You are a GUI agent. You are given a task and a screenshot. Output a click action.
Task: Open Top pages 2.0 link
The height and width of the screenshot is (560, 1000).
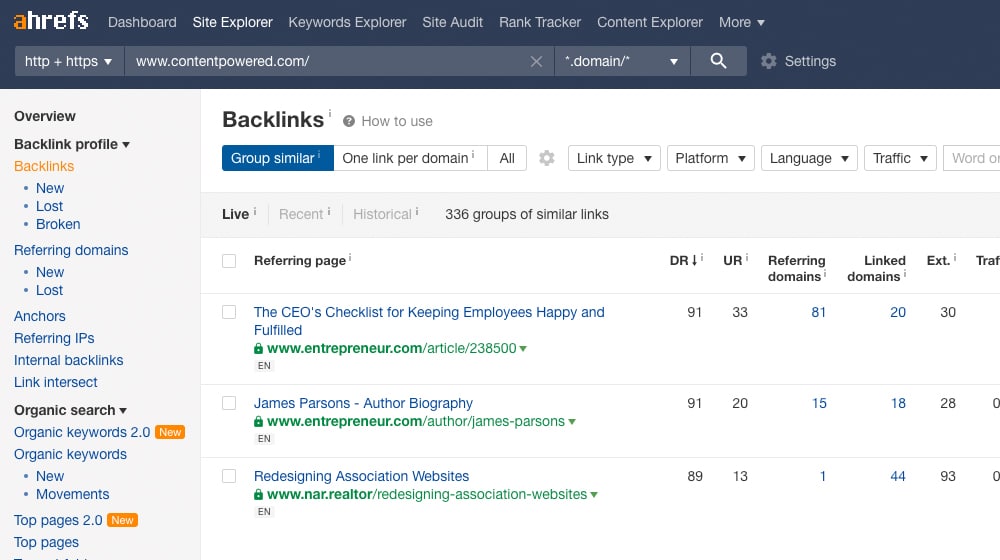pyautogui.click(x=58, y=520)
